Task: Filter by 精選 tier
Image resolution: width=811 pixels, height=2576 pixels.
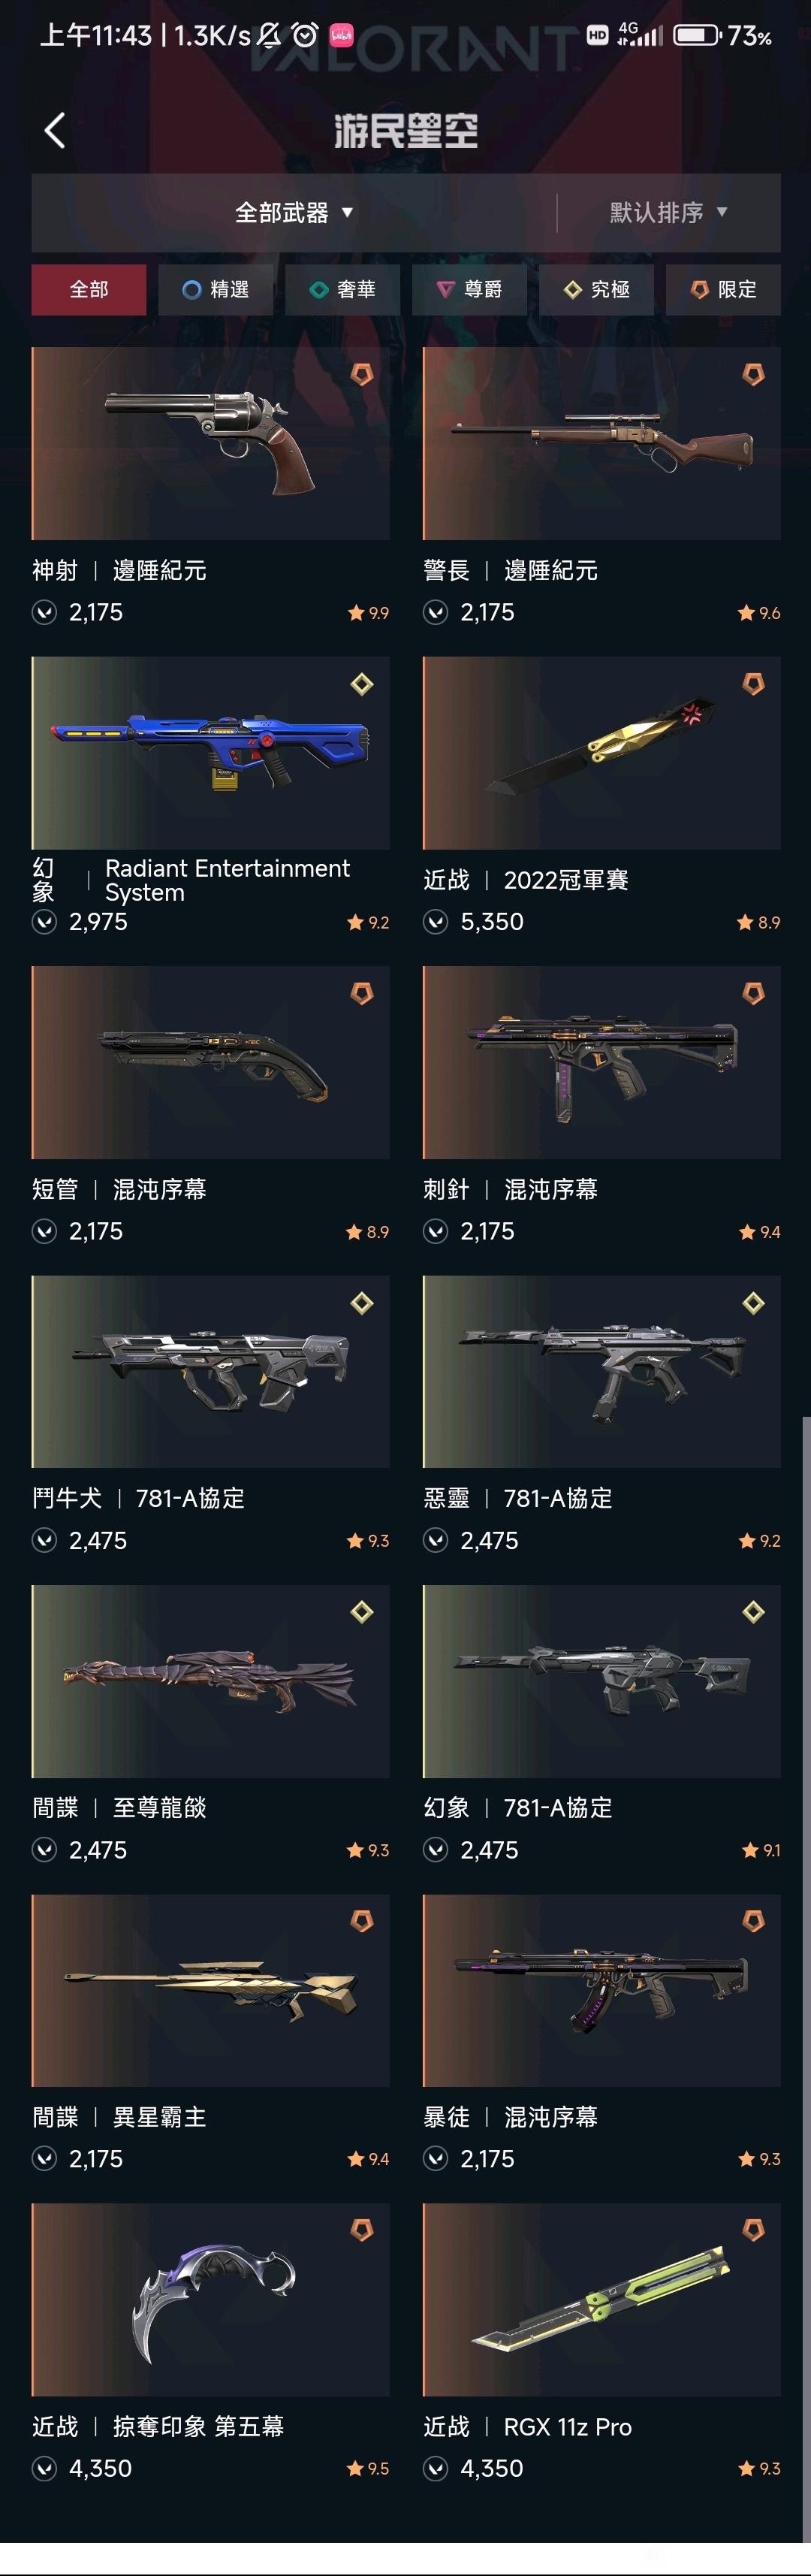Action: tap(215, 289)
